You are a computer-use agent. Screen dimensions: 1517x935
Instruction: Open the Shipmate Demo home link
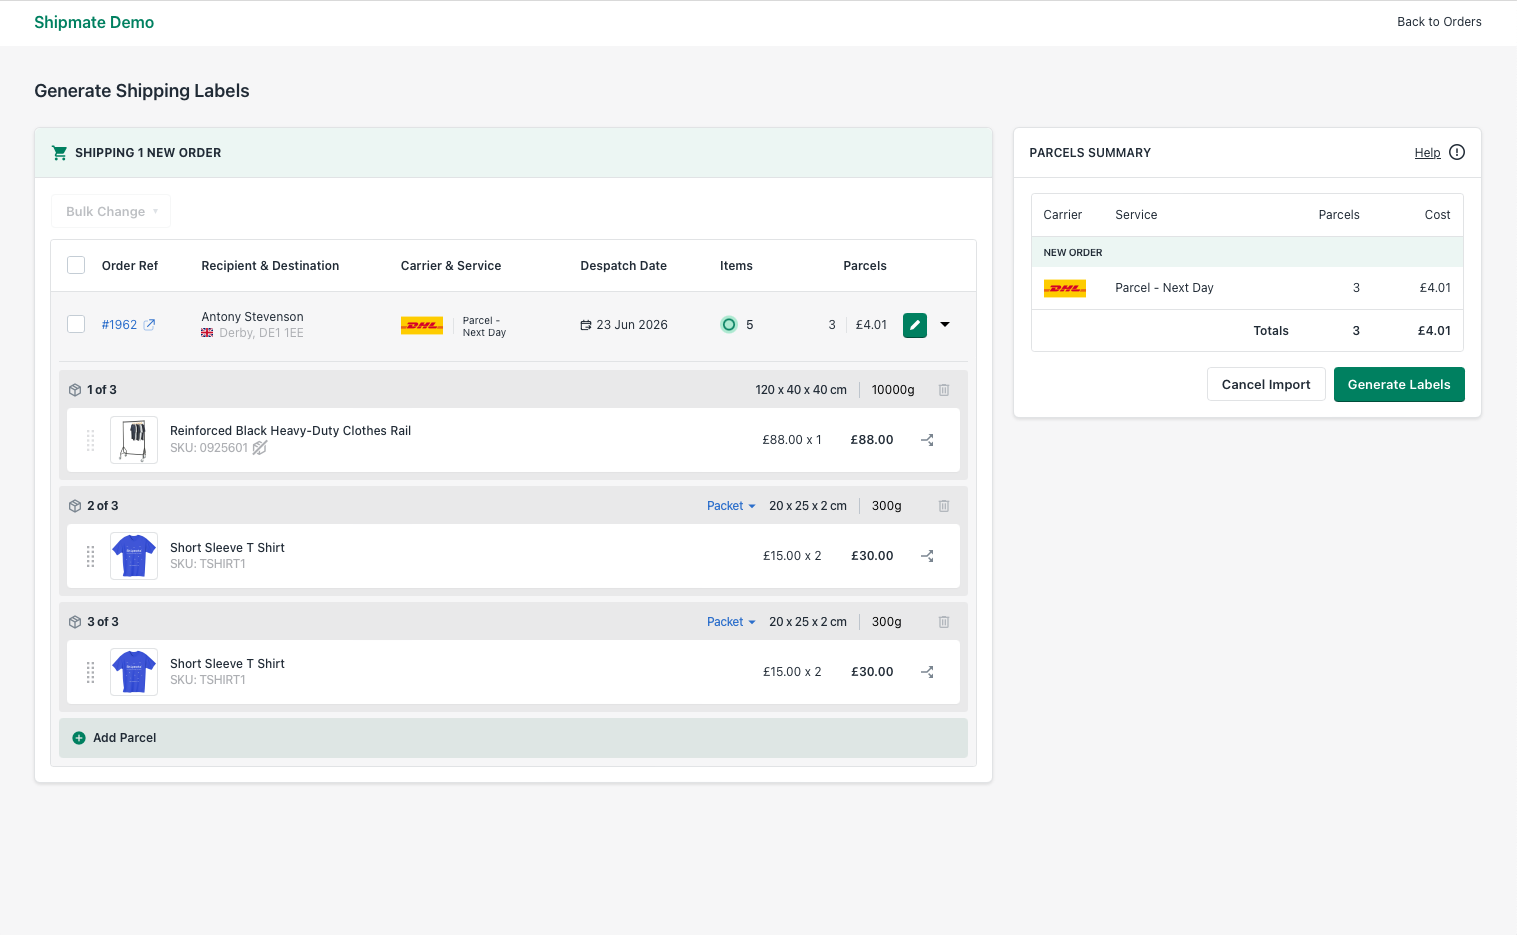click(x=94, y=22)
